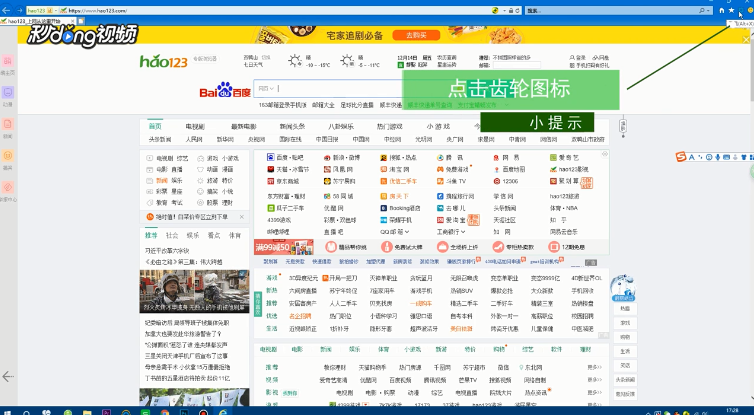Viewport: 754px width, 415px height.
Task: Switch to the 体育 news tab
Action: tap(235, 235)
